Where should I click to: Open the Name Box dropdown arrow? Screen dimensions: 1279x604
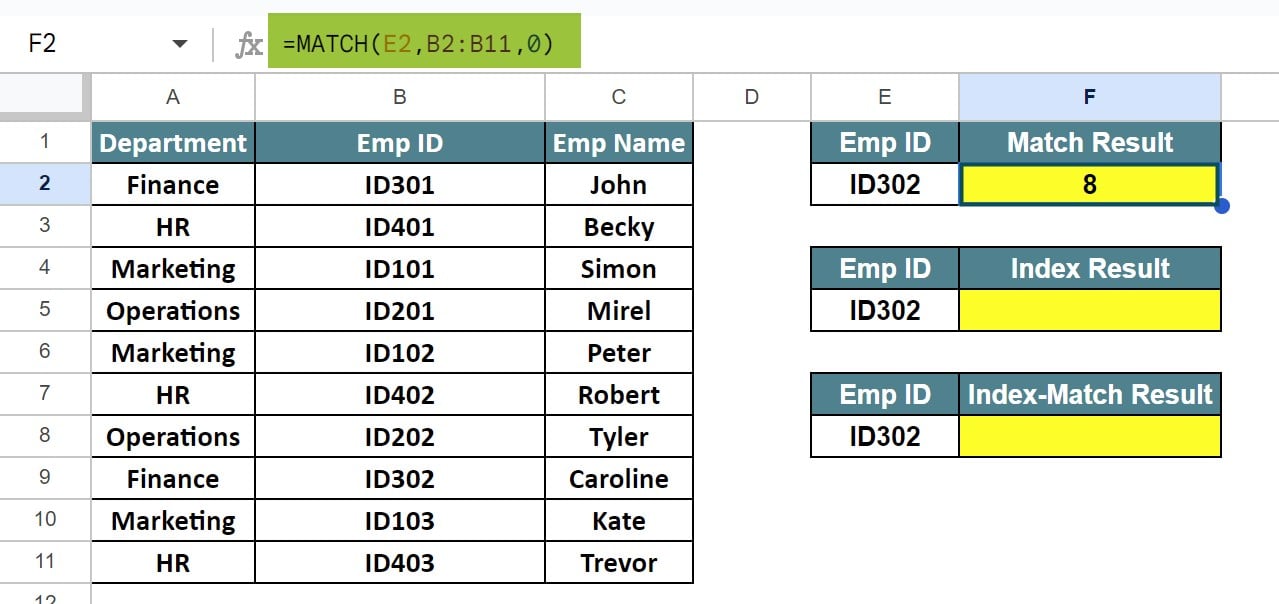coord(180,43)
